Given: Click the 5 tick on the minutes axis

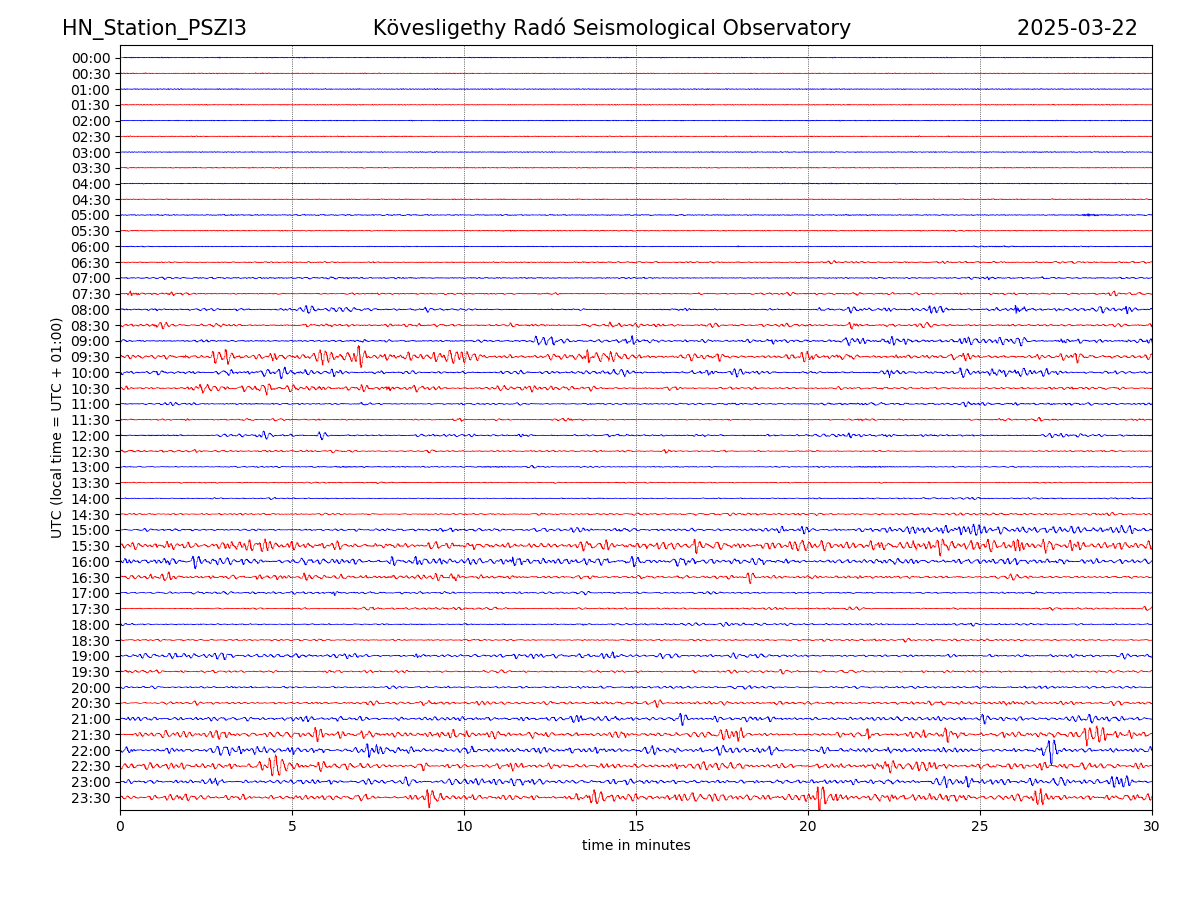Looking at the screenshot, I should (x=292, y=826).
